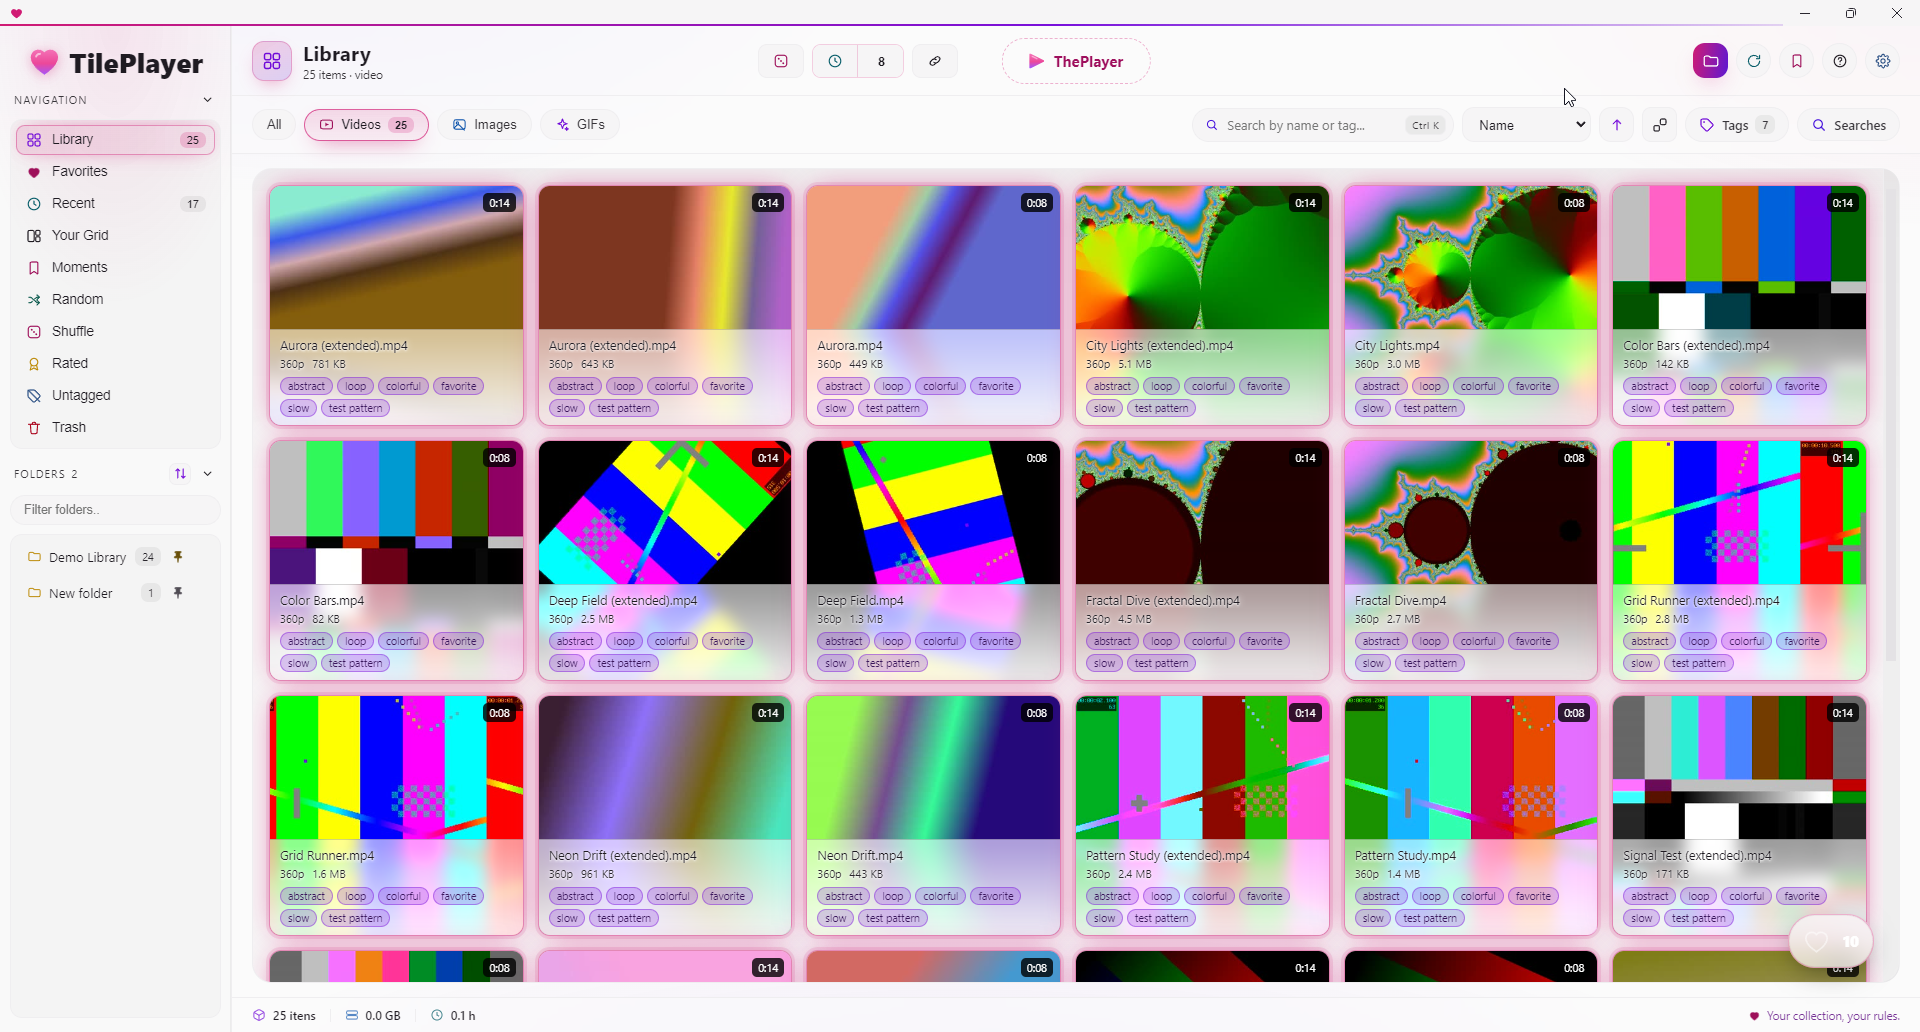
Task: Collapse the Navigation section chevron
Action: point(207,100)
